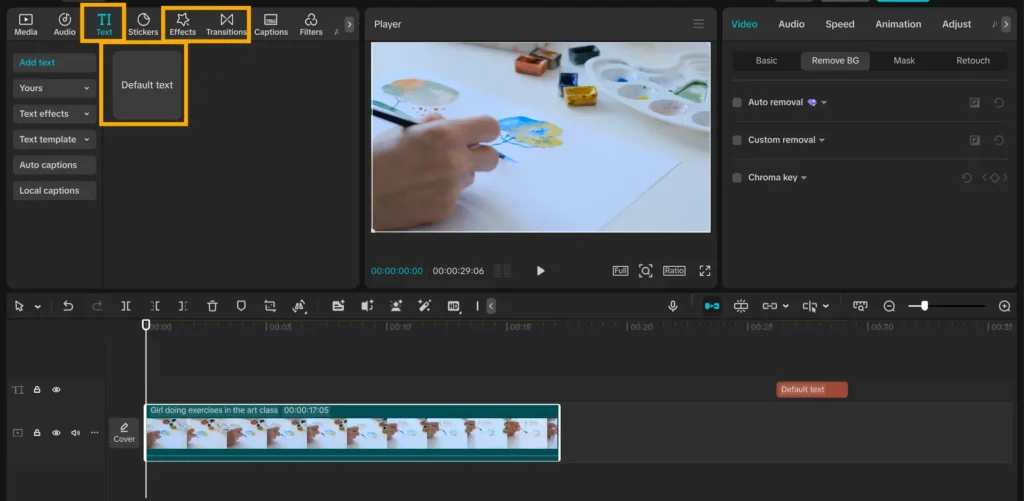Screen dimensions: 1024x501
Task: Click the Delete trash icon
Action: 212,306
